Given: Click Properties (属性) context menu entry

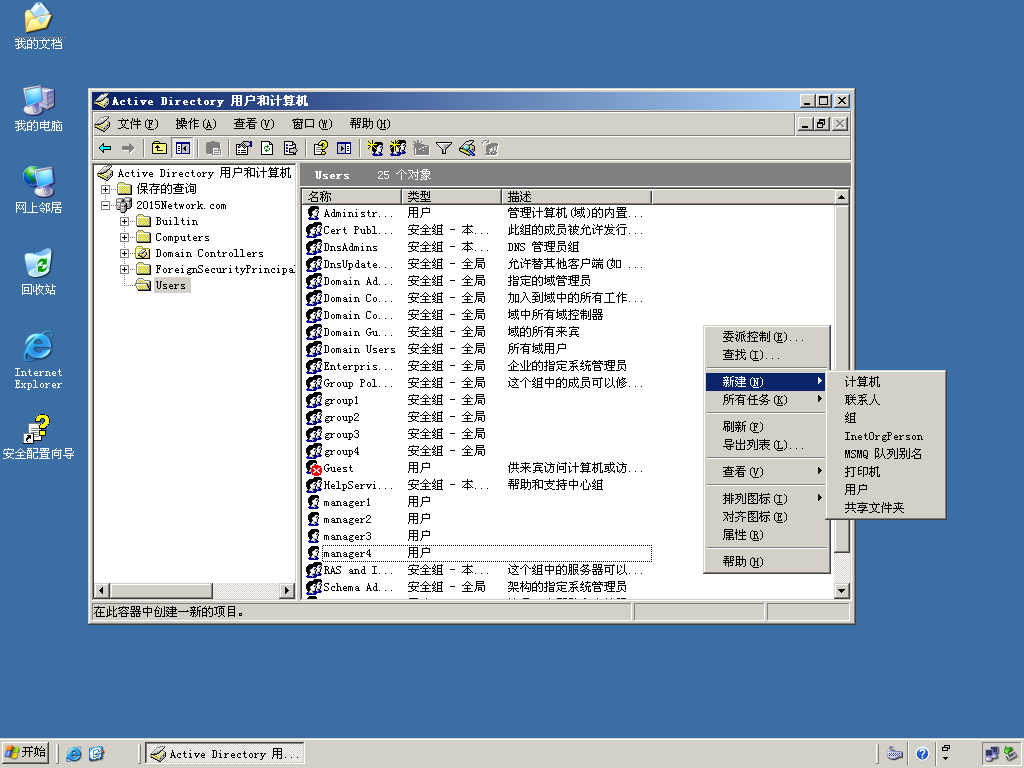Looking at the screenshot, I should click(766, 535).
